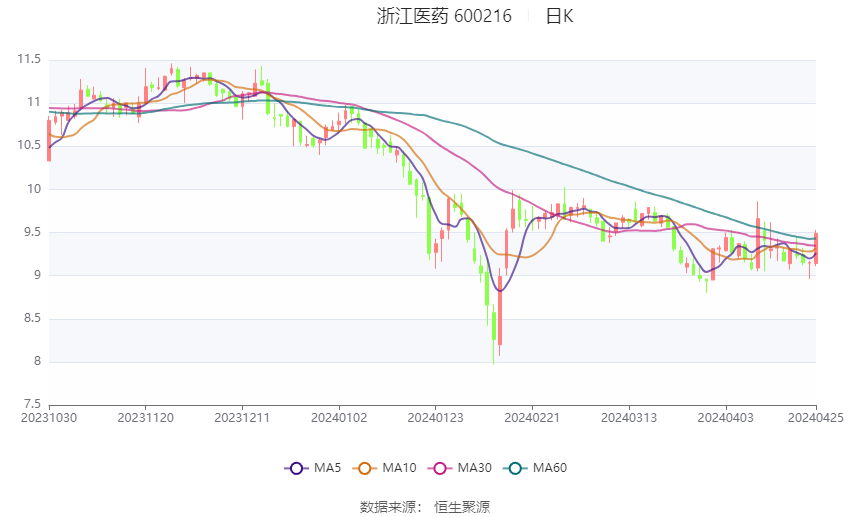
Task: Hide the MA10 series via its label
Action: [x=400, y=468]
